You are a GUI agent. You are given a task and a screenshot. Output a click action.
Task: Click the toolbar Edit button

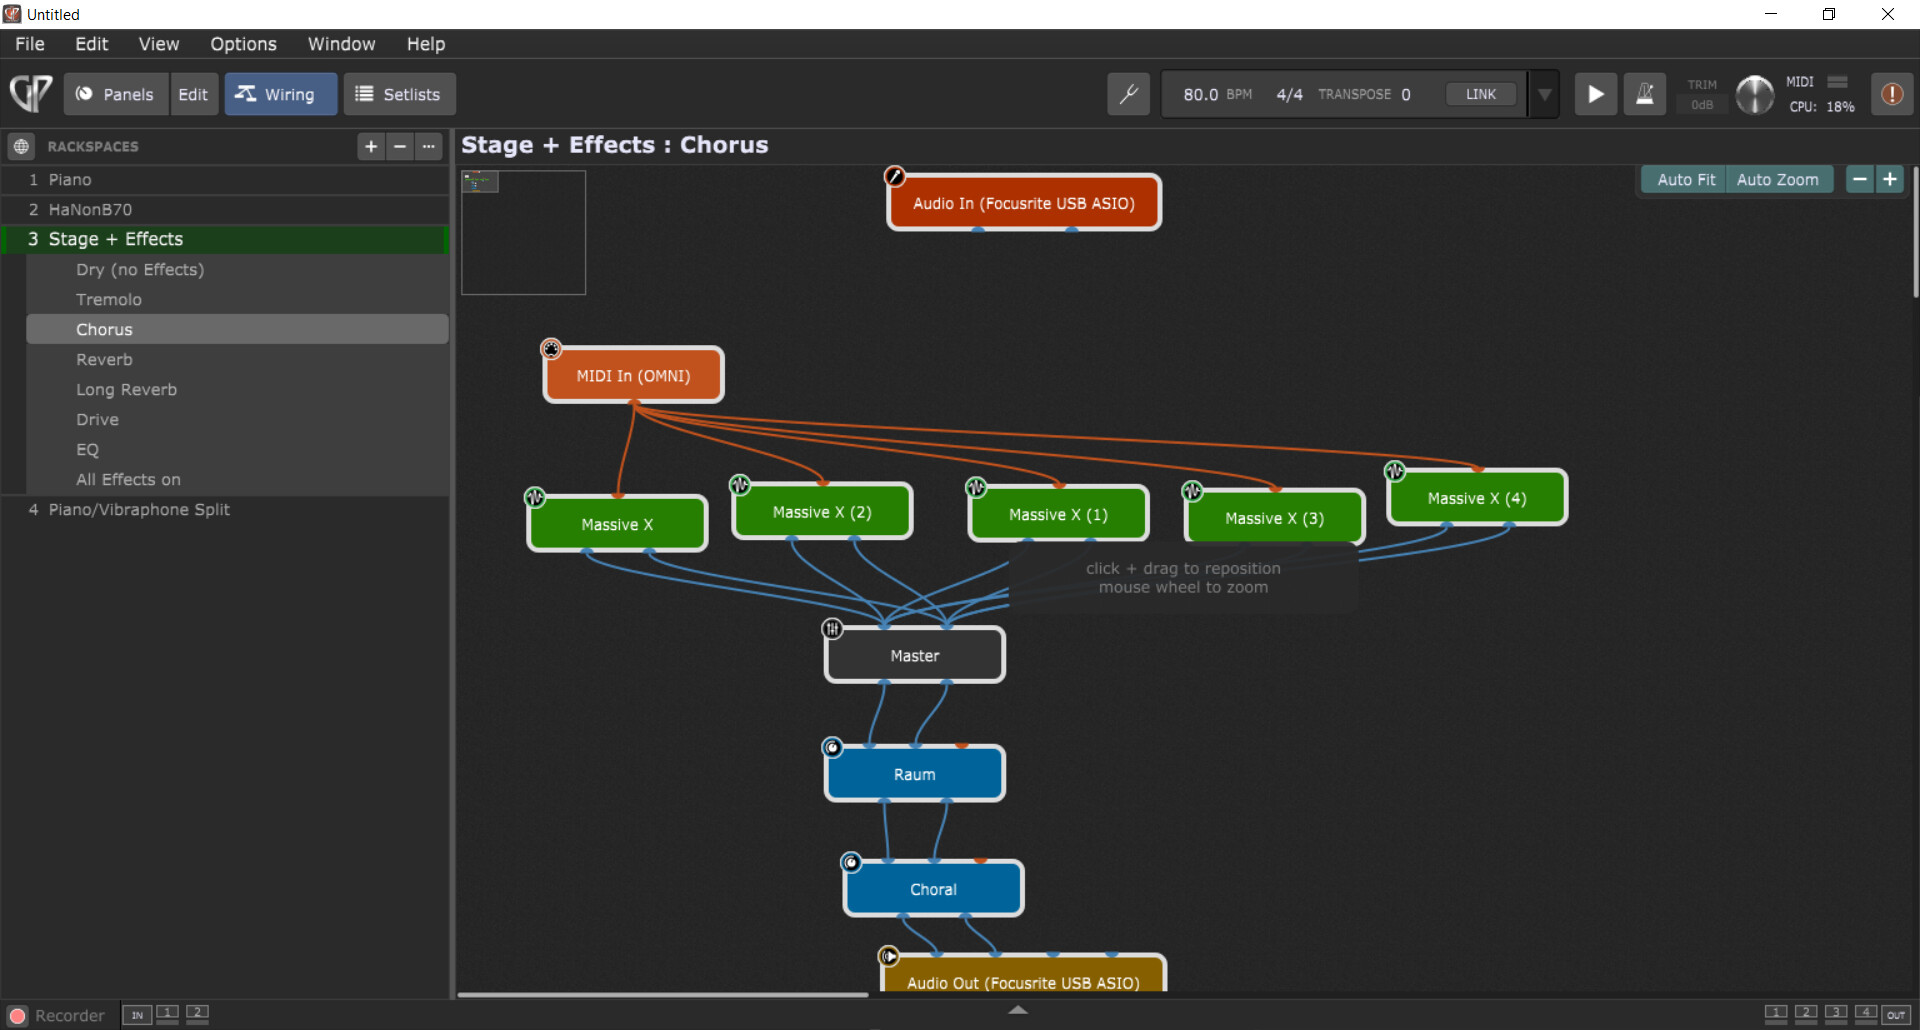click(x=193, y=94)
